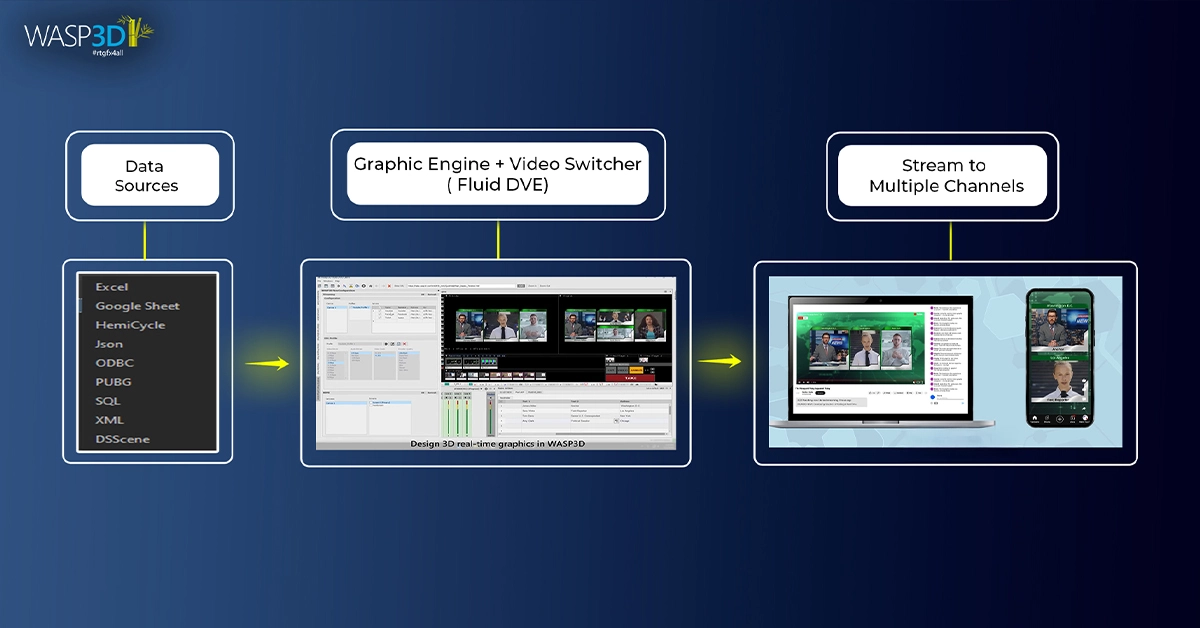The width and height of the screenshot is (1200, 628).
Task: Click the red X delete icon beside the profile list
Action: coord(404,343)
